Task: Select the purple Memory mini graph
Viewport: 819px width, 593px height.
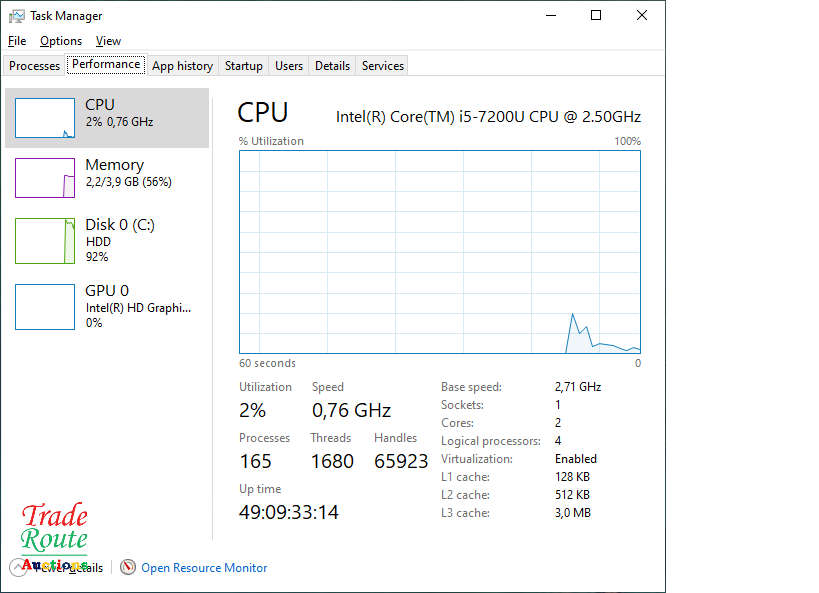Action: (45, 178)
